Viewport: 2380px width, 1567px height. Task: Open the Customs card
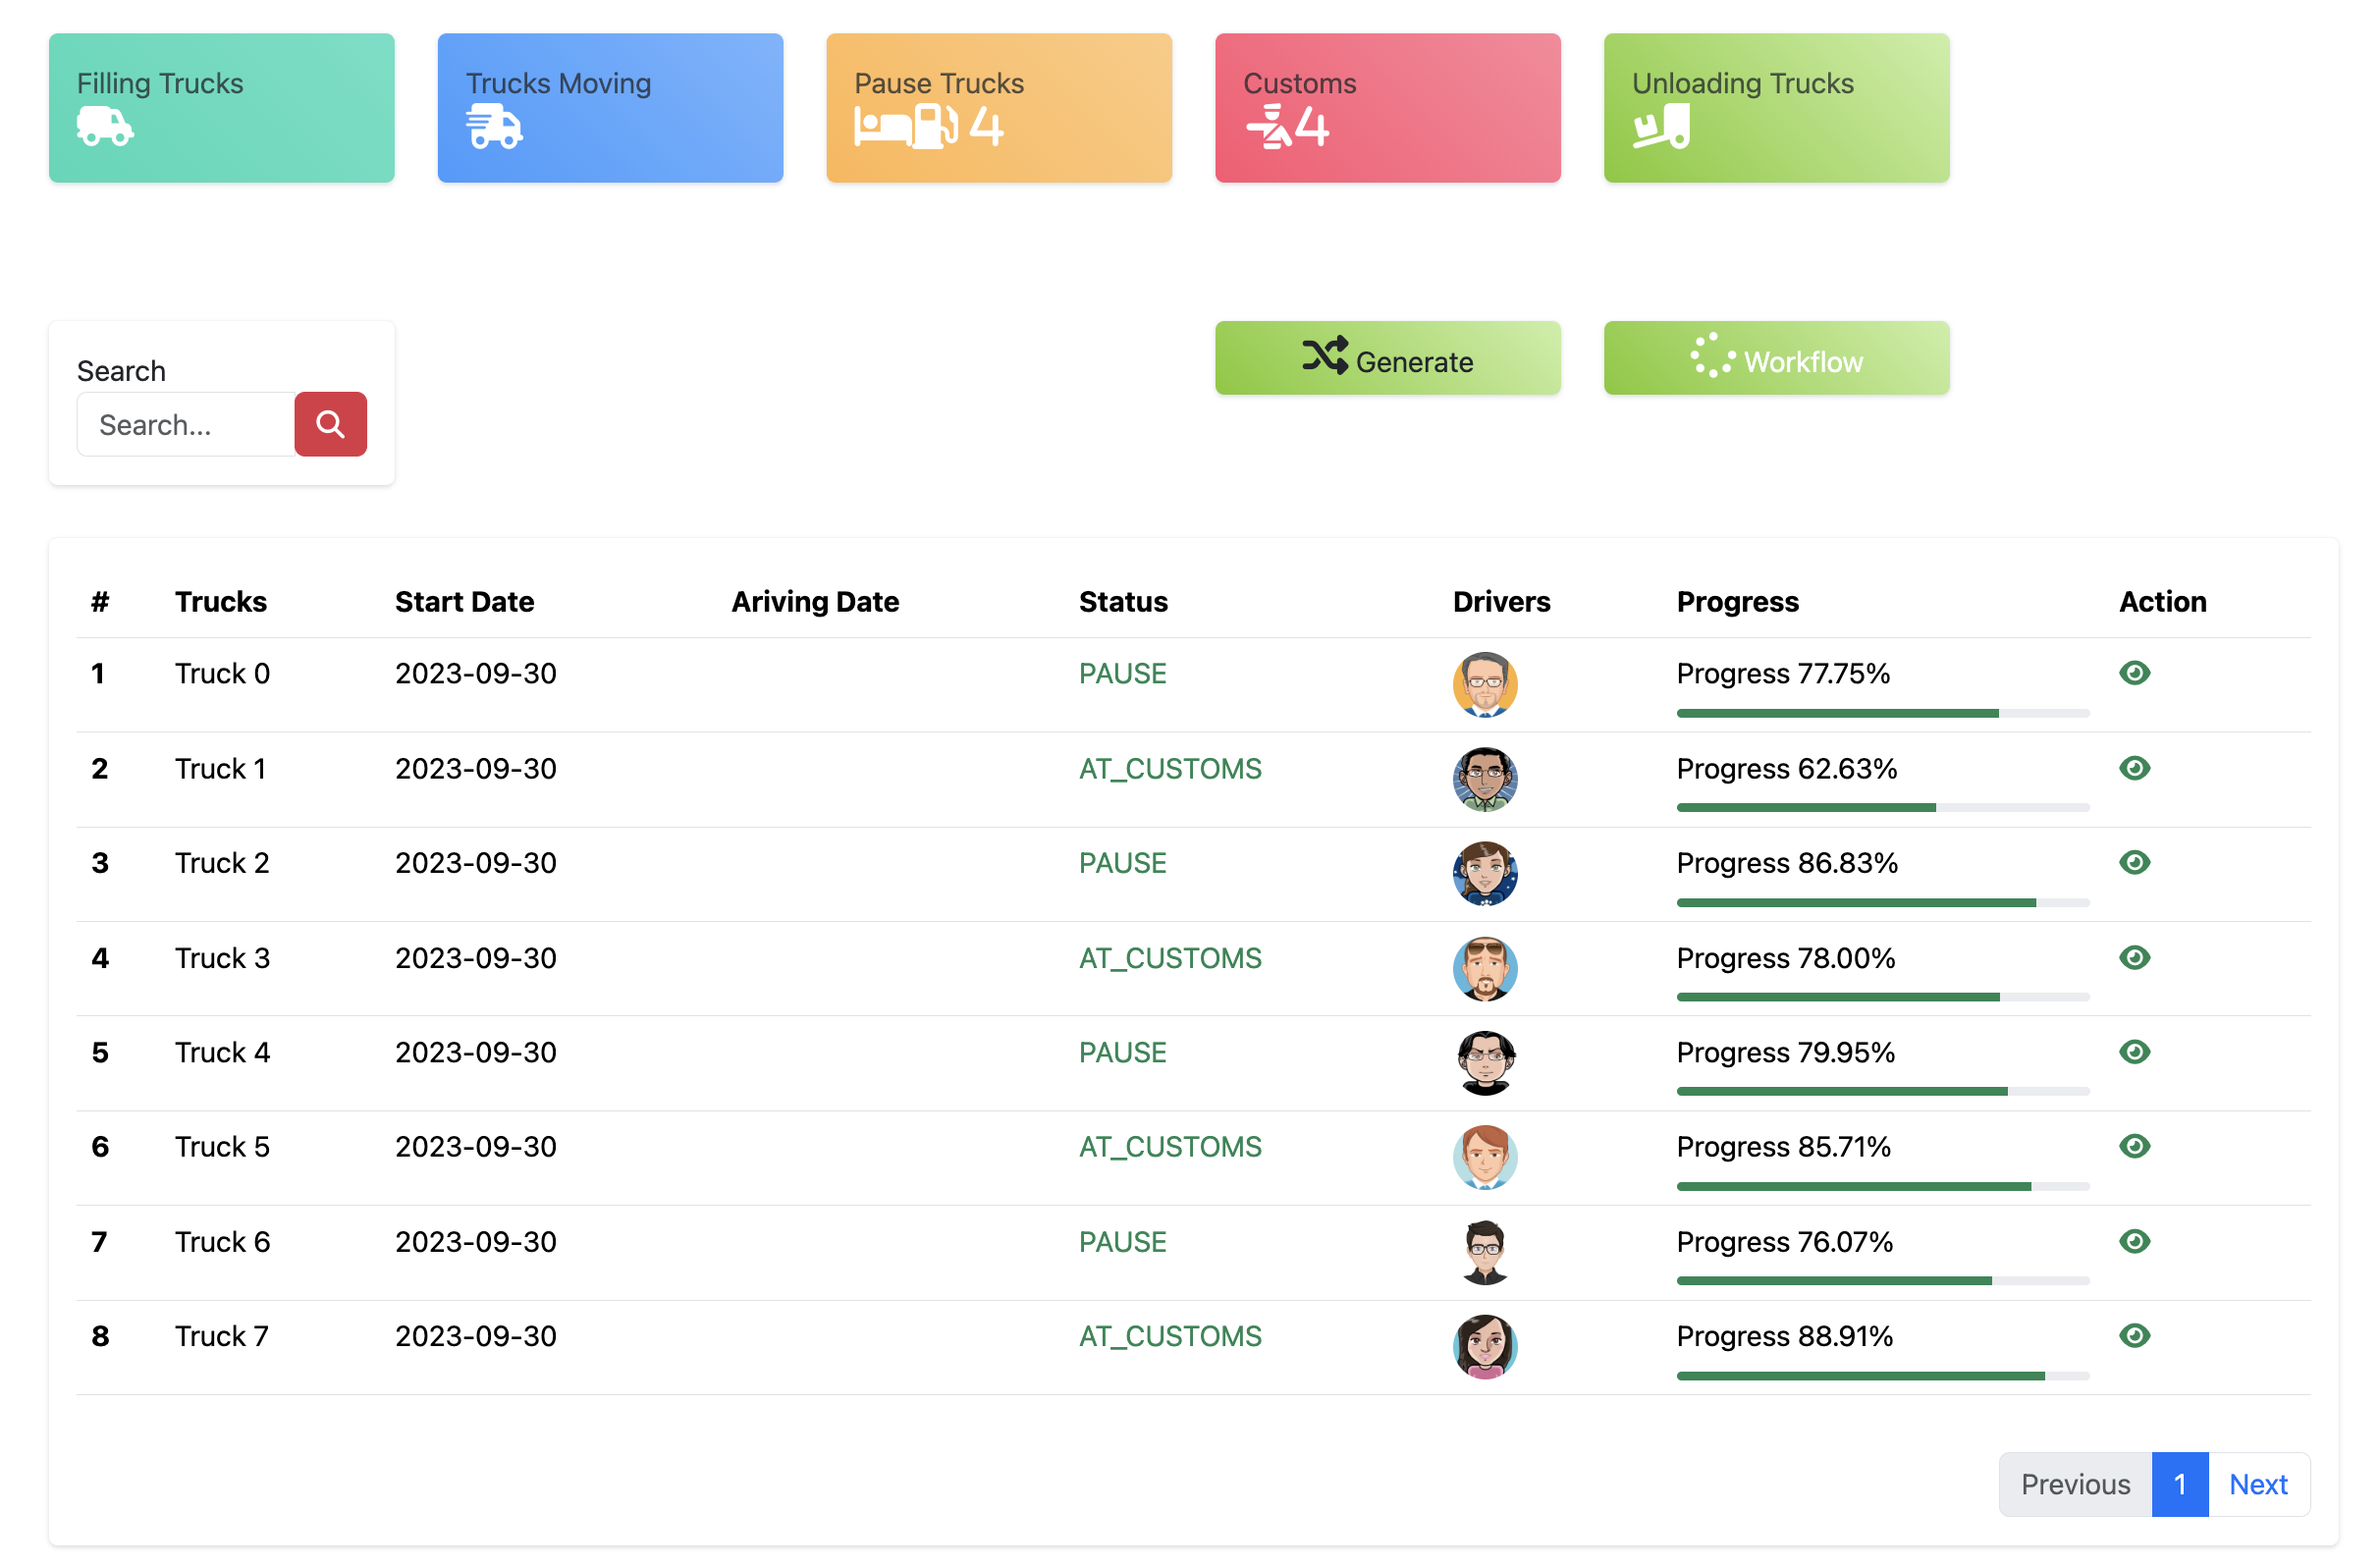click(x=1388, y=108)
